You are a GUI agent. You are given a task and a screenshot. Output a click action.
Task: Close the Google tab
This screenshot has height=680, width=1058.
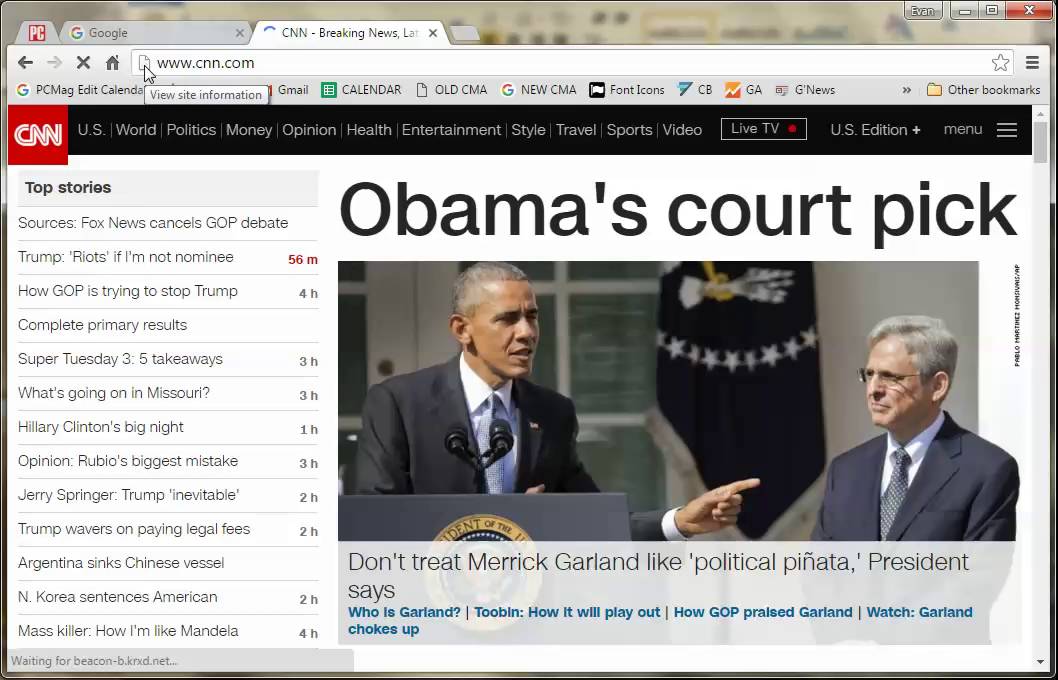[x=240, y=32]
